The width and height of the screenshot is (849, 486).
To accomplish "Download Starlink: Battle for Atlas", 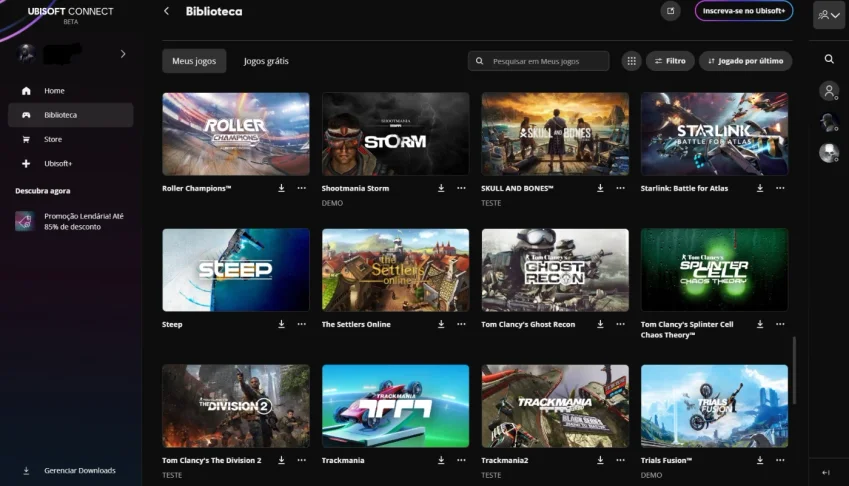I will [760, 188].
